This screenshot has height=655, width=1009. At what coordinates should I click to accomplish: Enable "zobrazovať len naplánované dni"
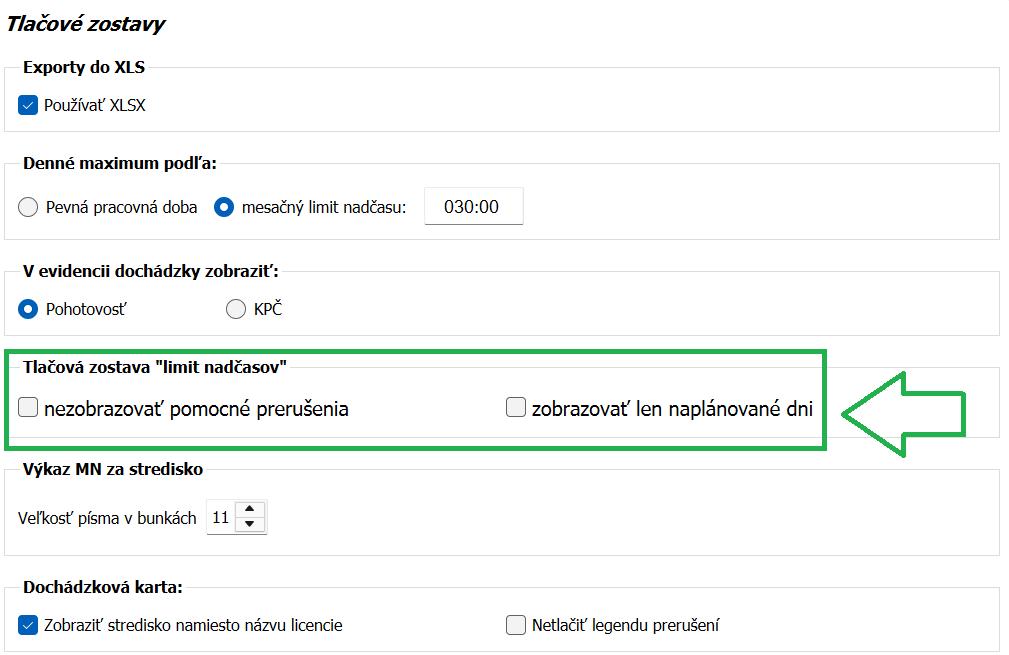click(x=516, y=407)
